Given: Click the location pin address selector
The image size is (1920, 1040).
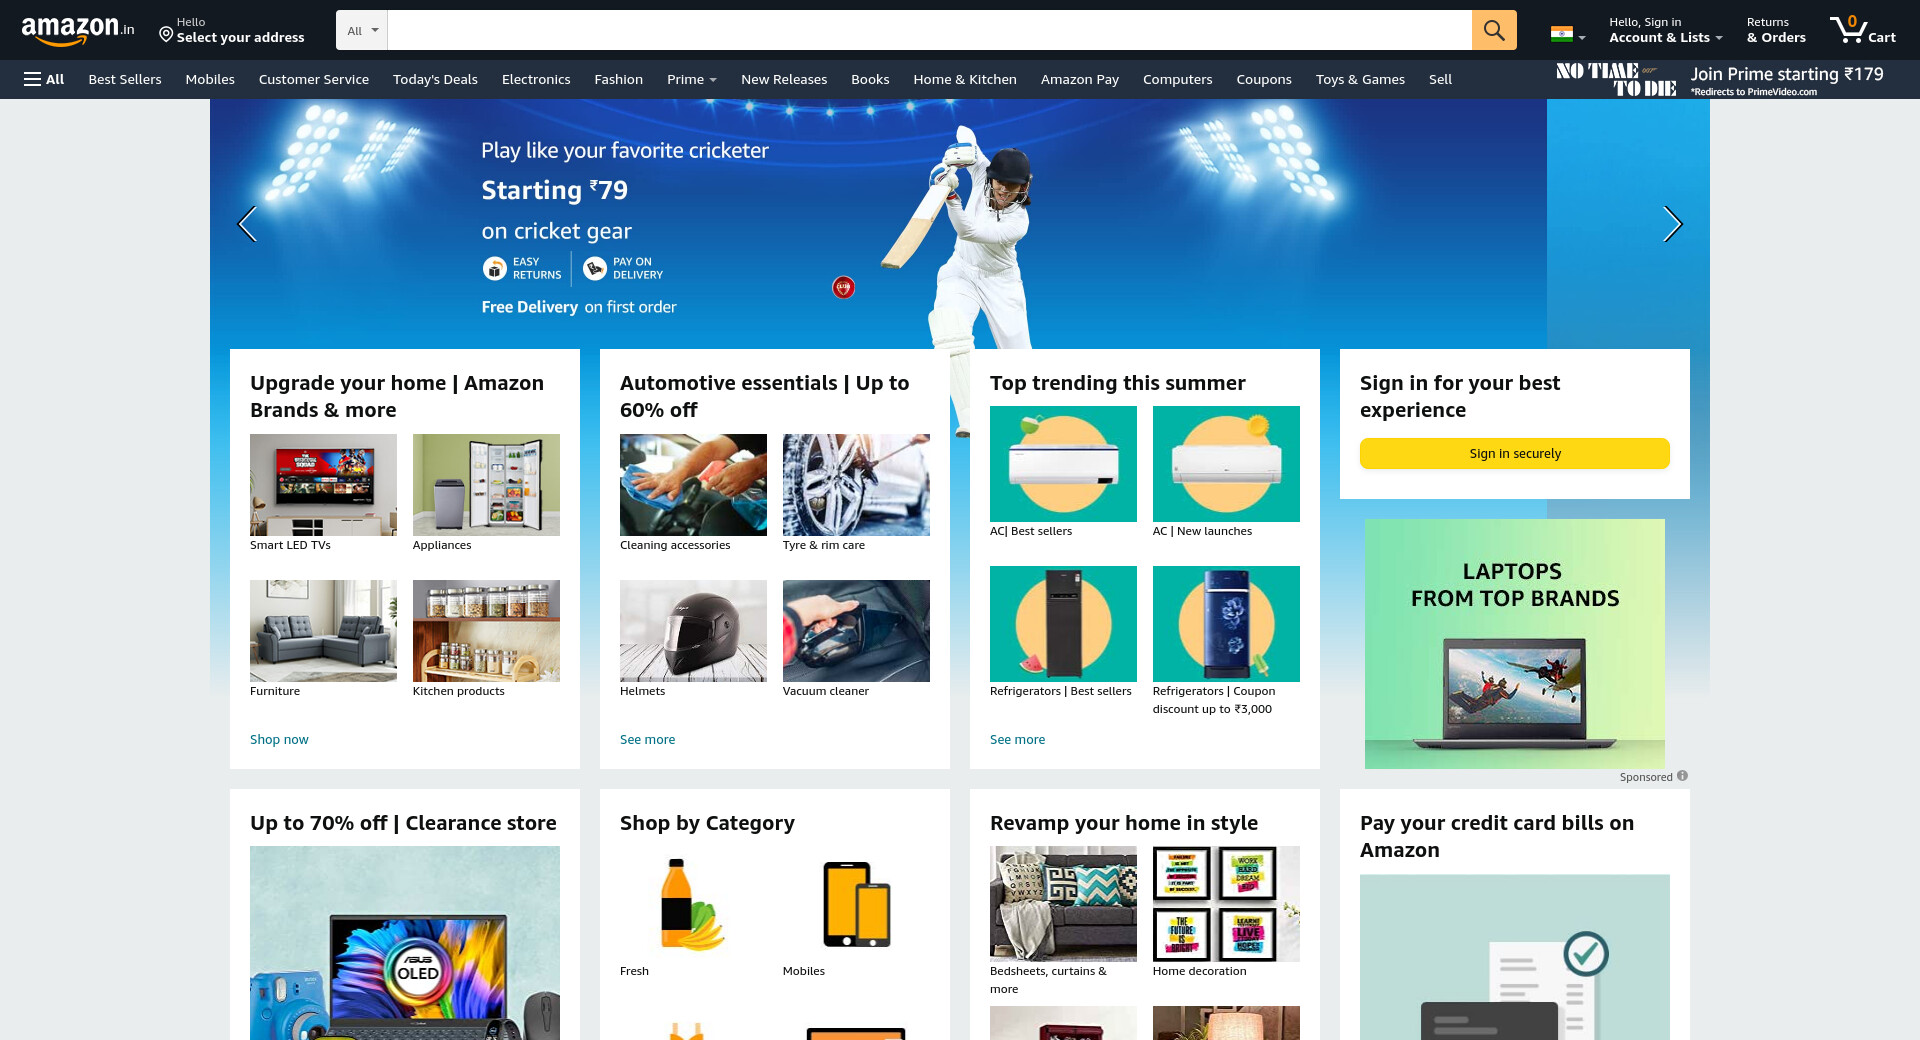Looking at the screenshot, I should tap(231, 30).
